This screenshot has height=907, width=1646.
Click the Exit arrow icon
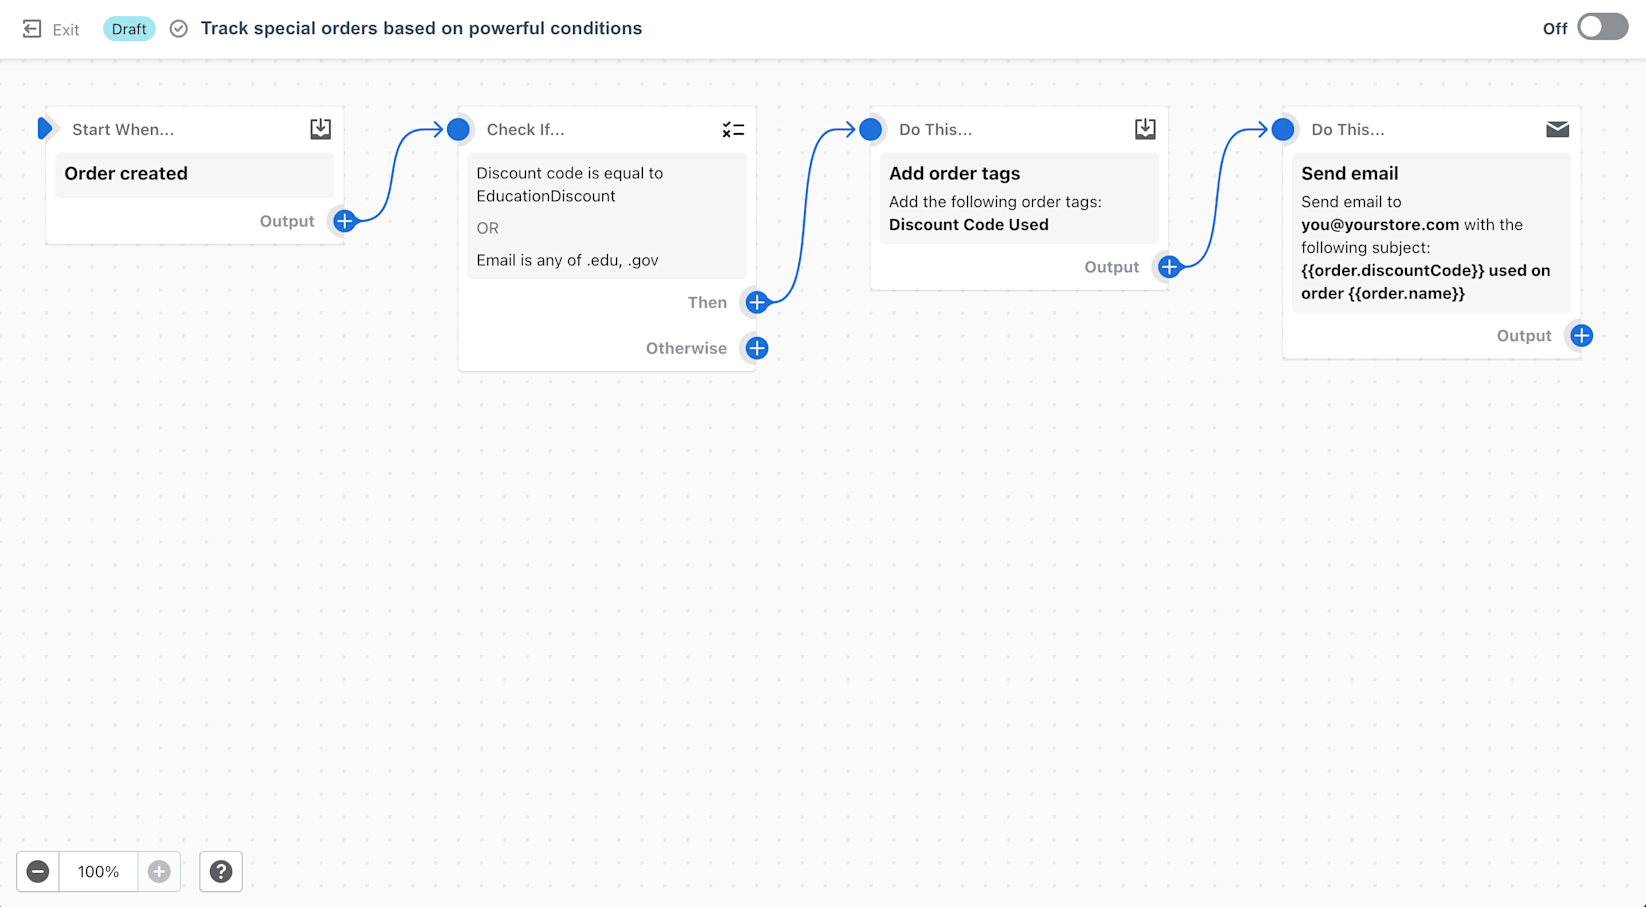point(32,29)
